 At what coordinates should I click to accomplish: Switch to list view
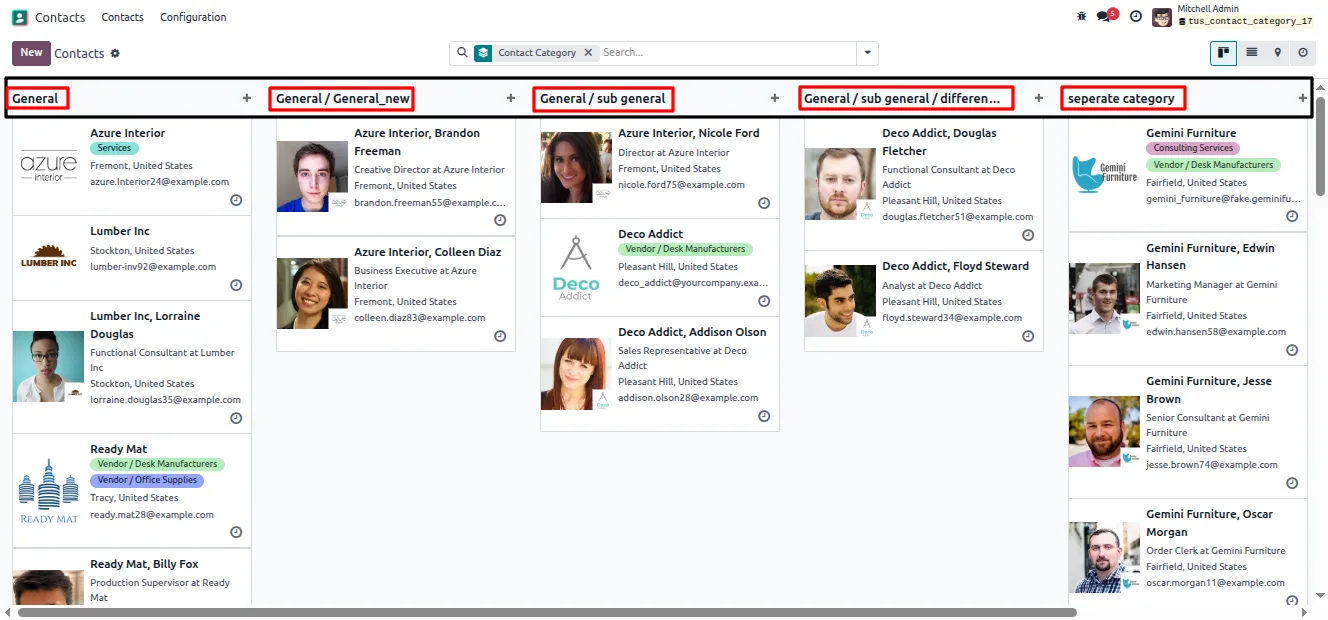click(x=1251, y=53)
